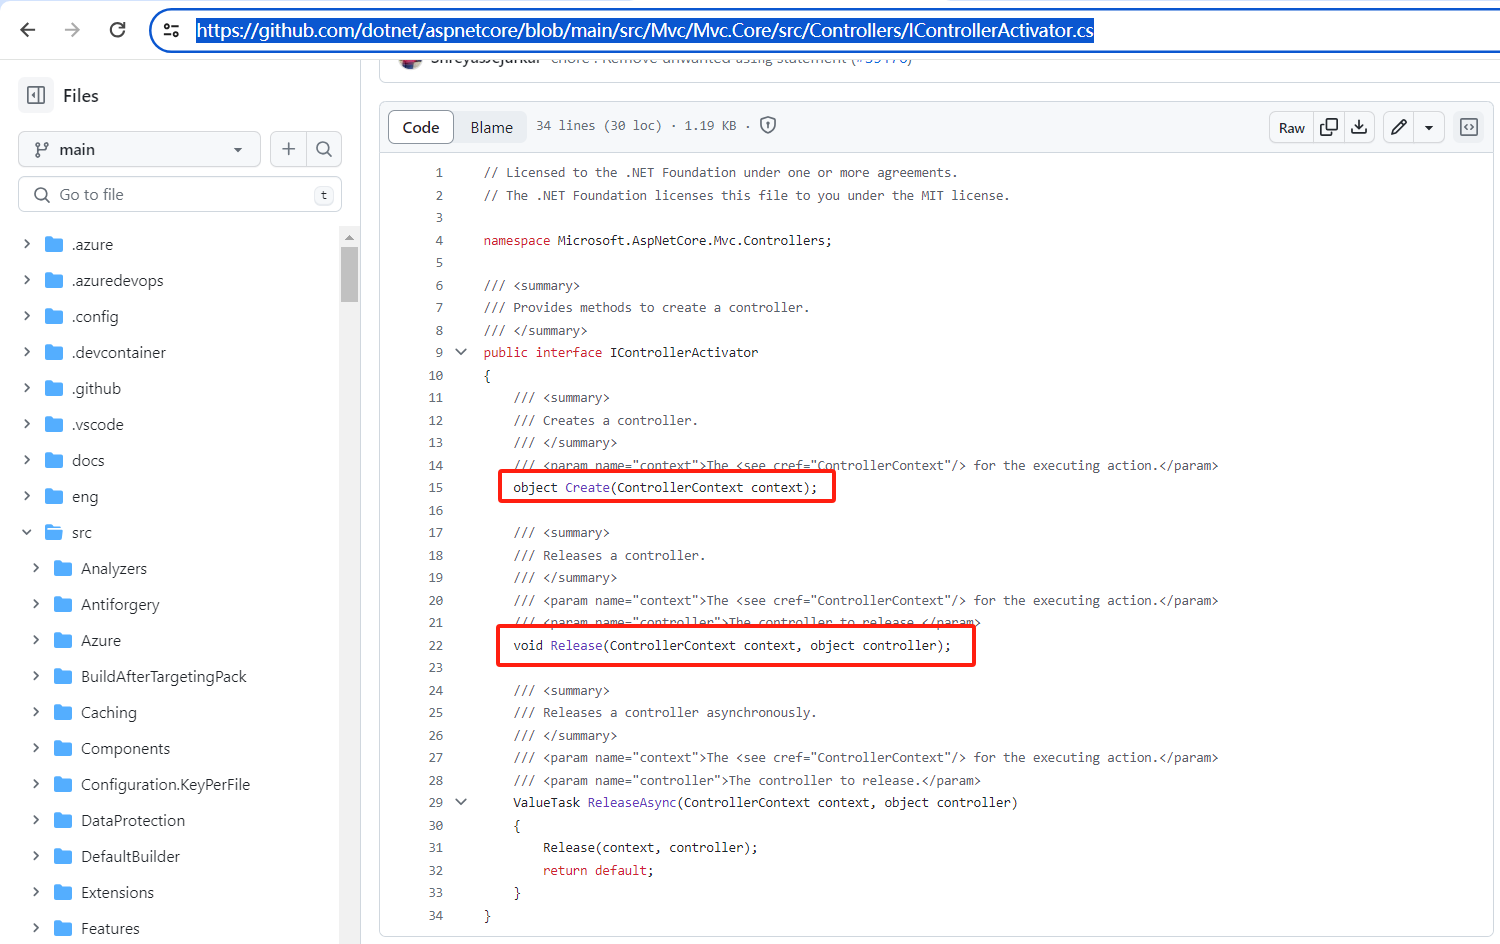
Task: Expand the .azuredevops folder
Action: (27, 280)
